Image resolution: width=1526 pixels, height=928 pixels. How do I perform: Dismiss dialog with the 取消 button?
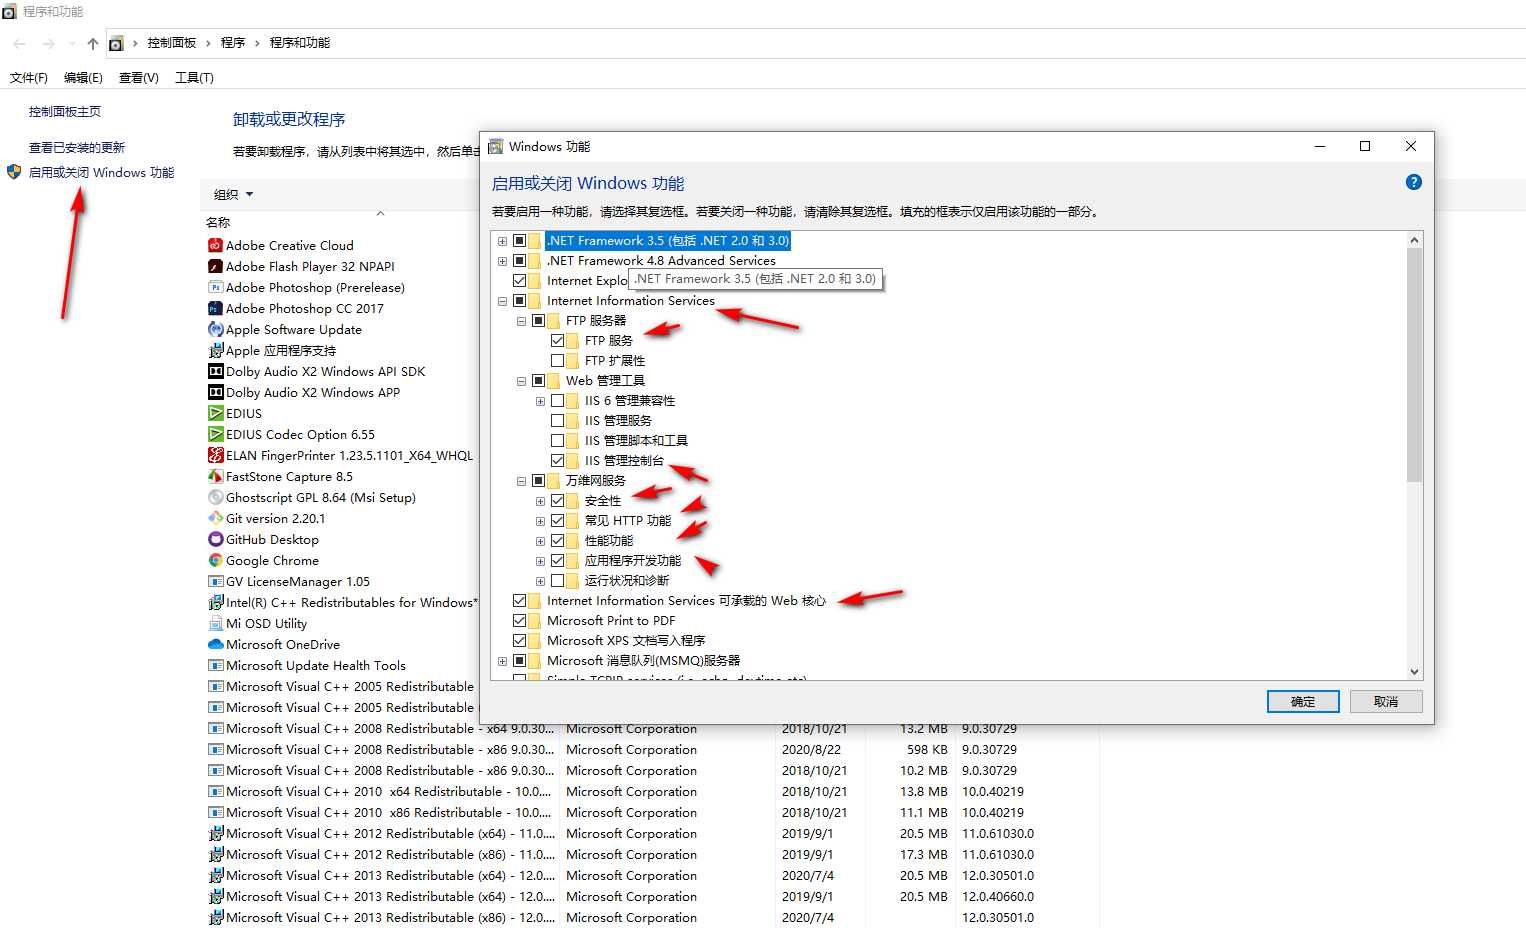click(1386, 702)
